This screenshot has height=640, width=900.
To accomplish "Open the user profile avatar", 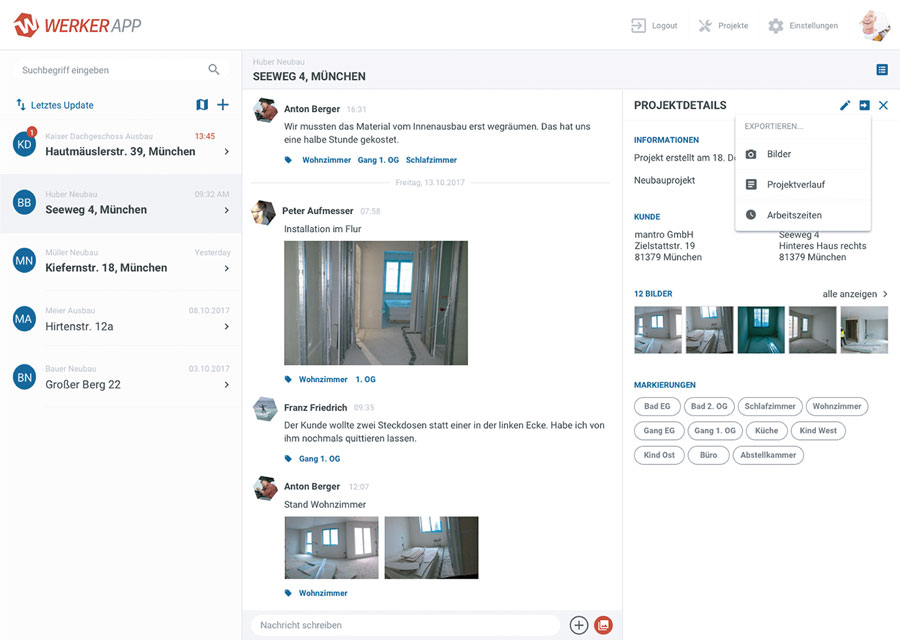I will click(x=874, y=25).
